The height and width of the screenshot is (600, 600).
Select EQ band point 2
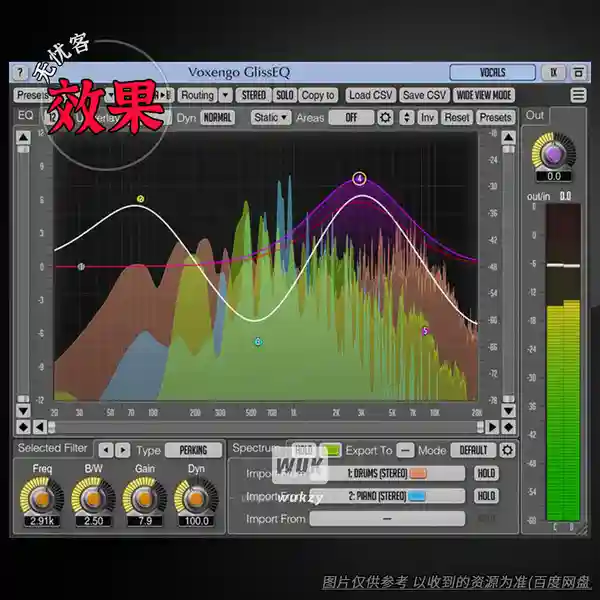pyautogui.click(x=140, y=199)
